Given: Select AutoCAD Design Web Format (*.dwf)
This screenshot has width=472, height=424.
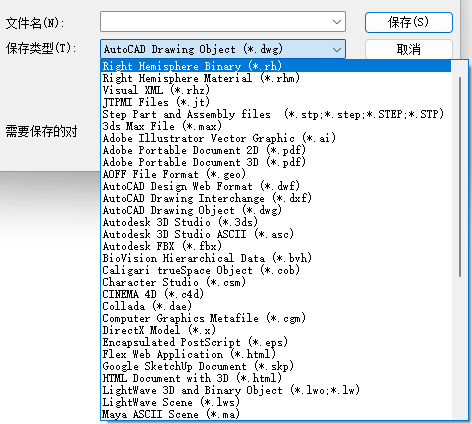Looking at the screenshot, I should click(277, 186).
